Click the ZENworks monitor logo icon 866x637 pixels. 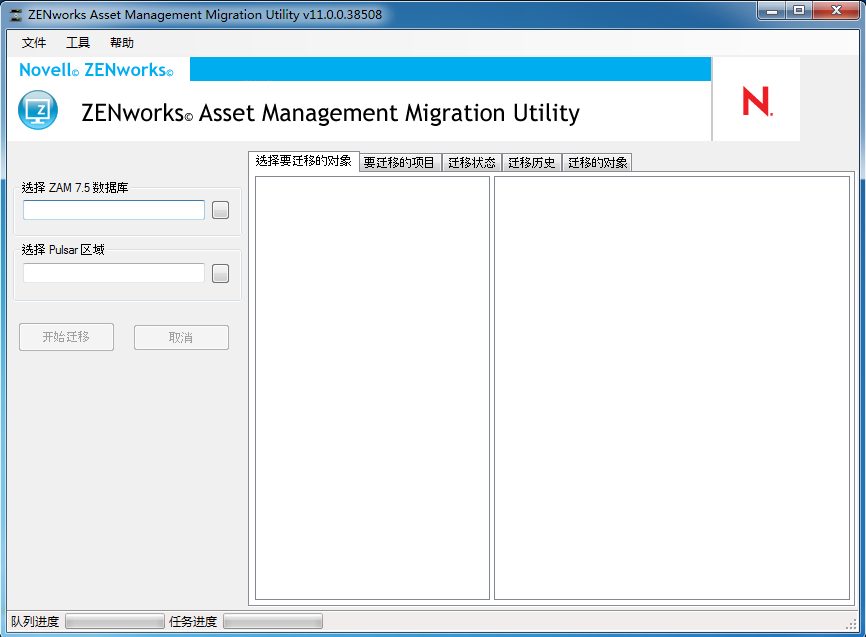pyautogui.click(x=38, y=110)
